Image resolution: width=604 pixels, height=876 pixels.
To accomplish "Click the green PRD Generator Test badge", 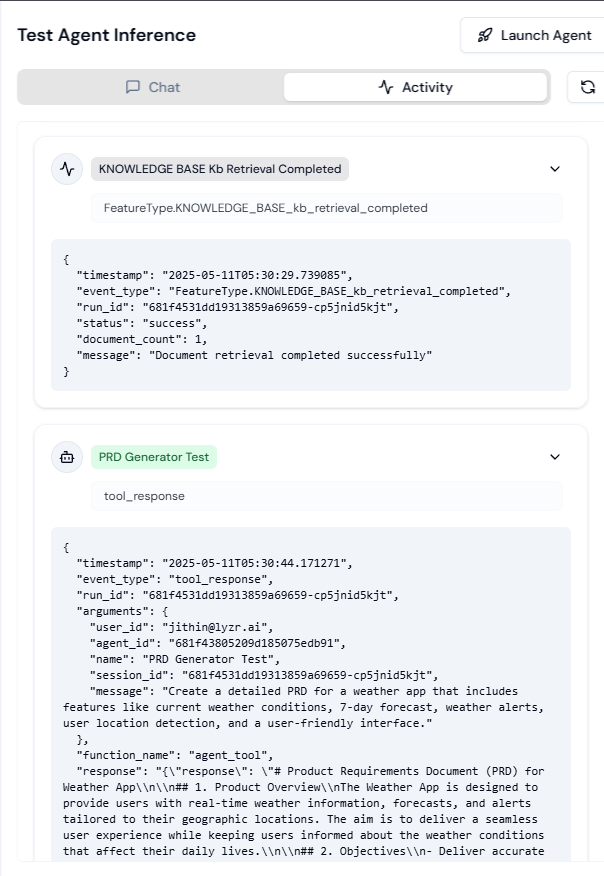I will click(153, 457).
